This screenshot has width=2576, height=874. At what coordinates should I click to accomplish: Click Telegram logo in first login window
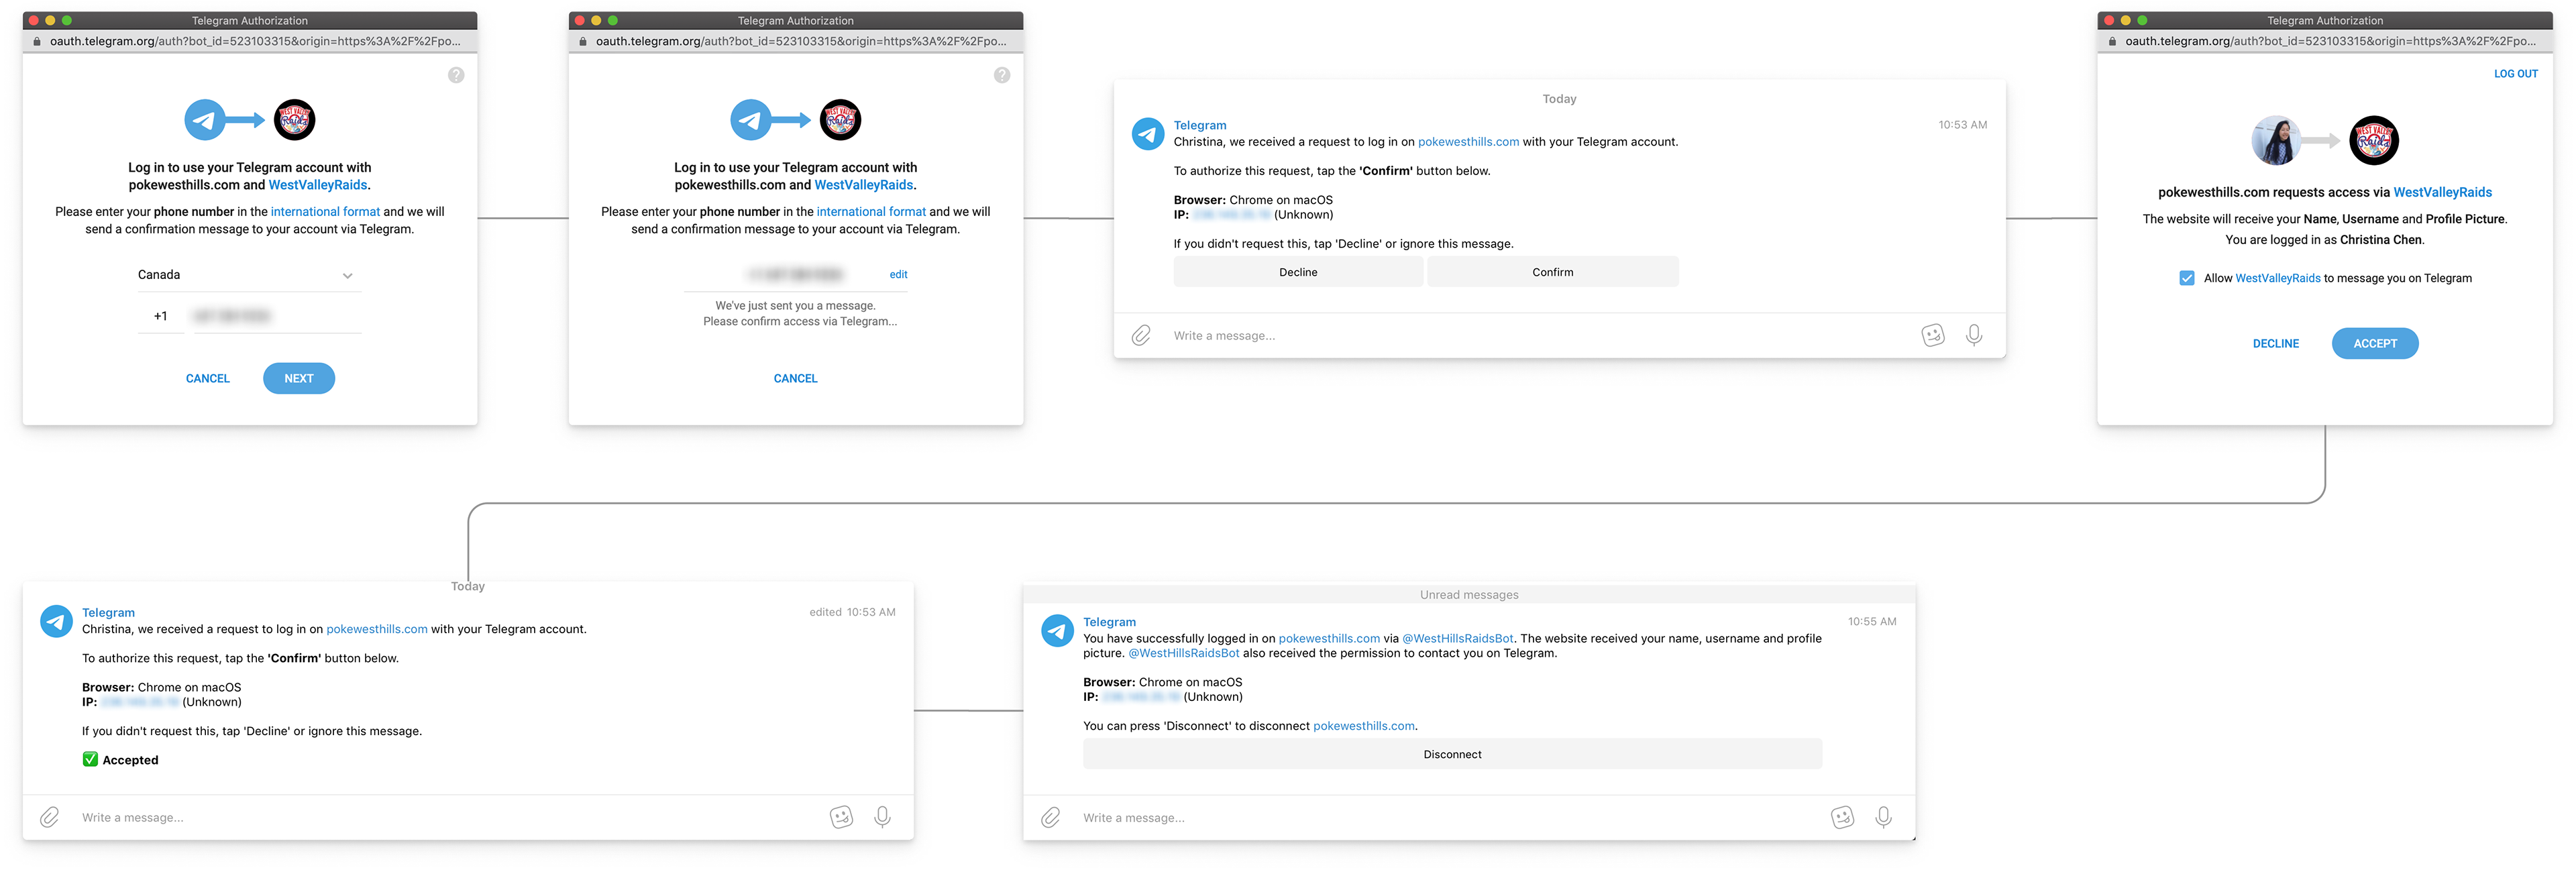205,120
